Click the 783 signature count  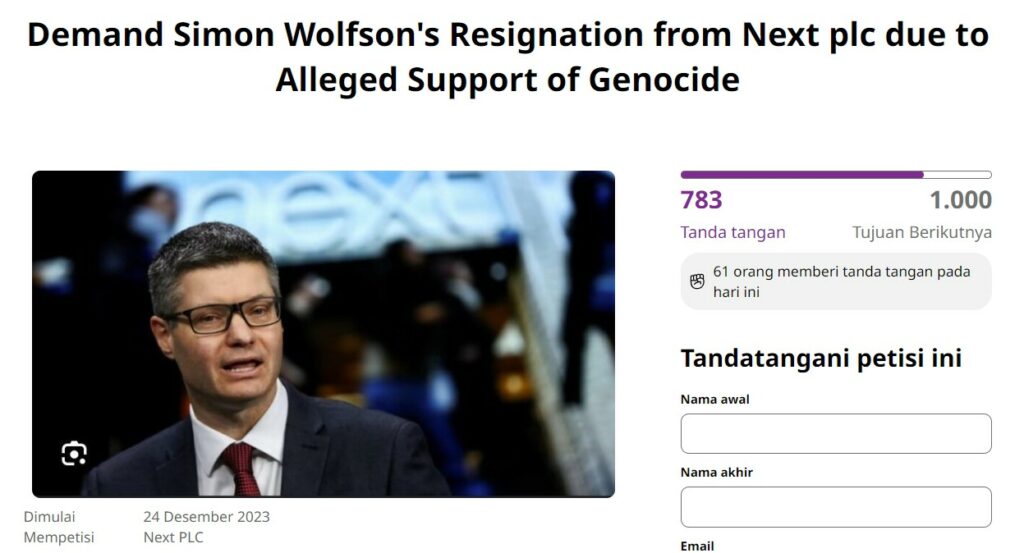pyautogui.click(x=701, y=200)
